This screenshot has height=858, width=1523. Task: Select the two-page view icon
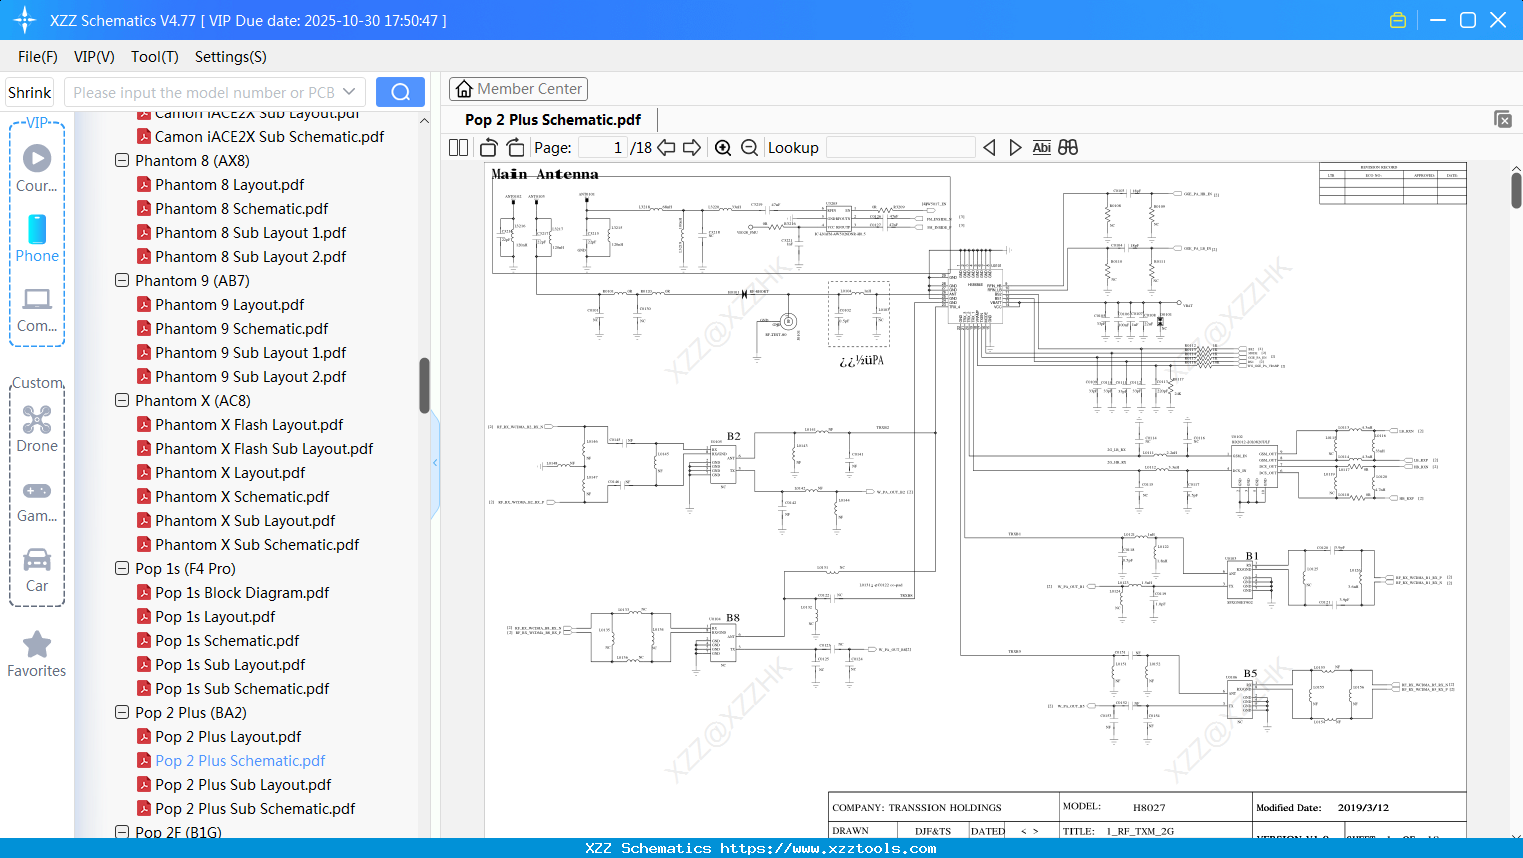click(x=457, y=147)
